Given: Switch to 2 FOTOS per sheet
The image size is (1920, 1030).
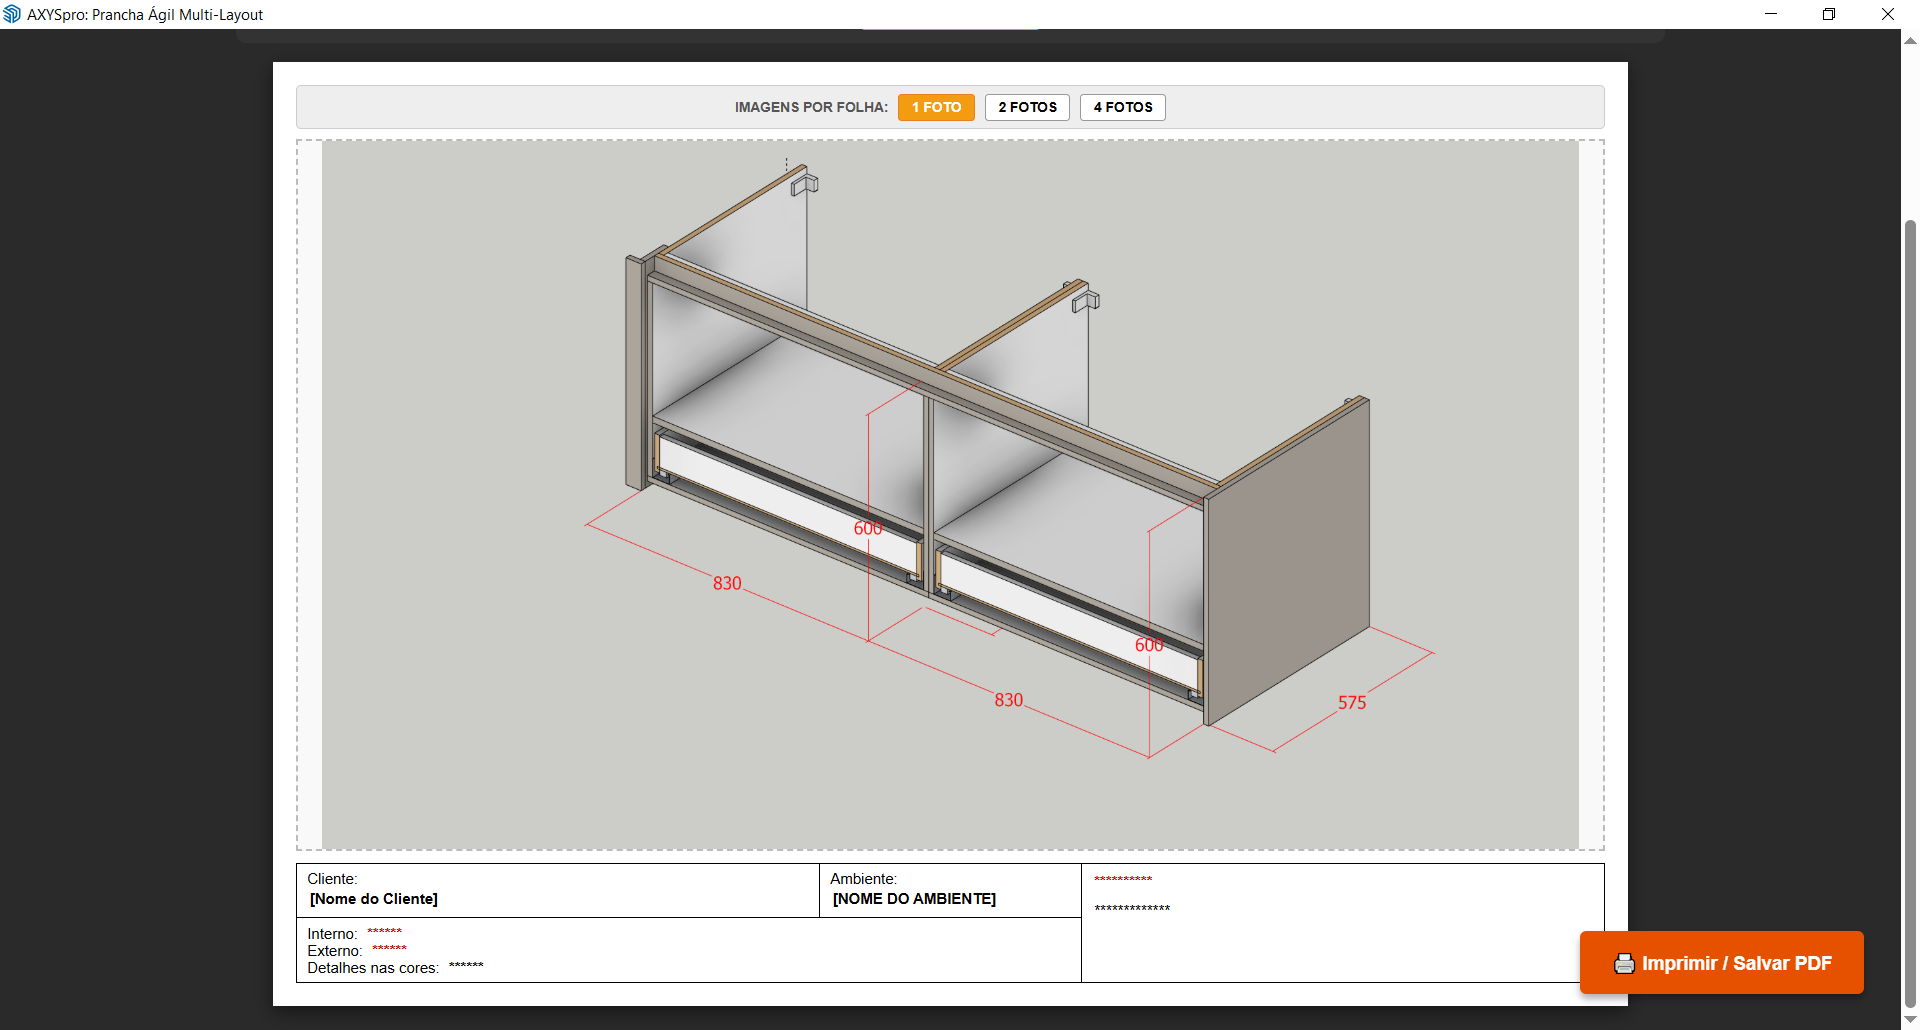Looking at the screenshot, I should (1027, 107).
